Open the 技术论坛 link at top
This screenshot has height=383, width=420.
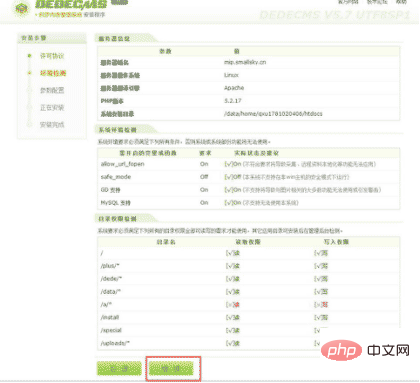pyautogui.click(x=377, y=2)
